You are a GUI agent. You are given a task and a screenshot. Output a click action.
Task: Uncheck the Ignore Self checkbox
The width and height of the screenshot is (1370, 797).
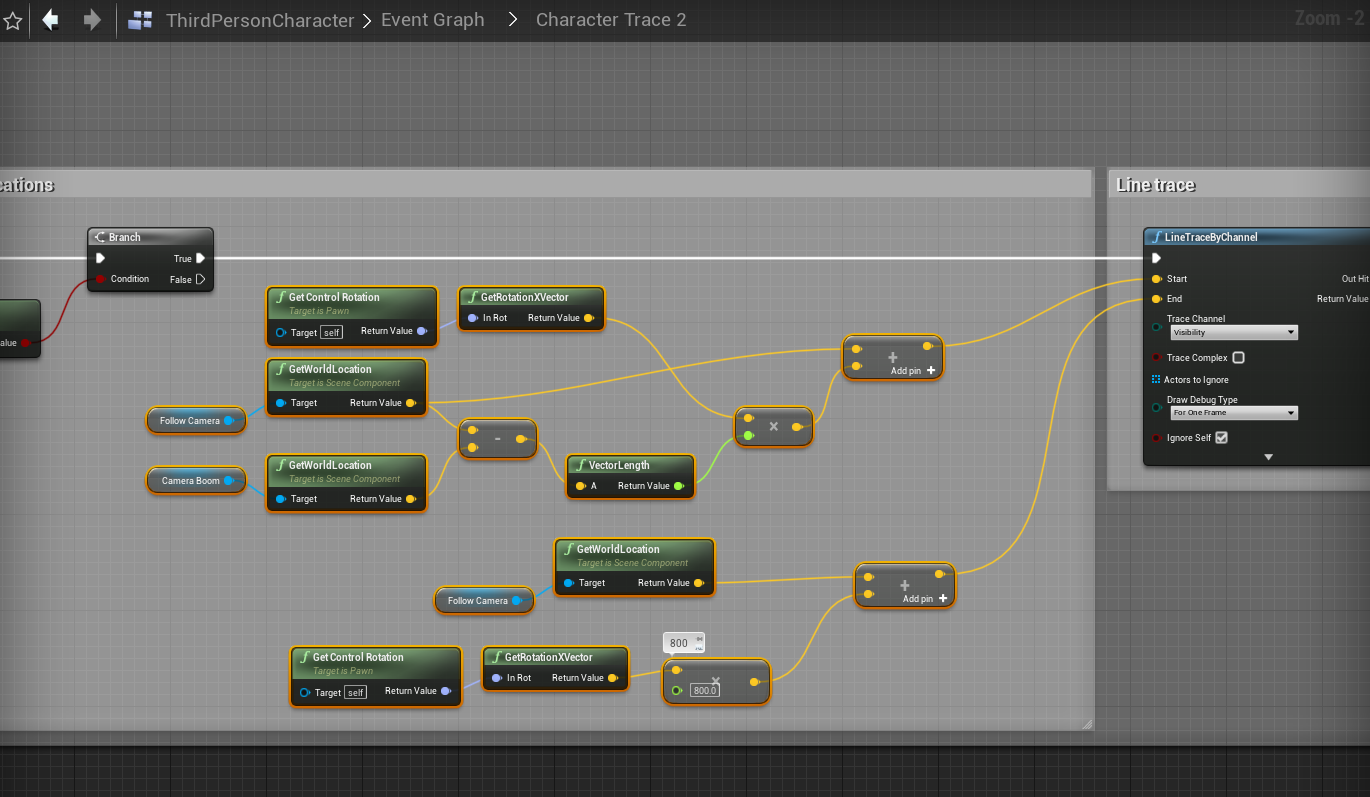click(x=1221, y=438)
